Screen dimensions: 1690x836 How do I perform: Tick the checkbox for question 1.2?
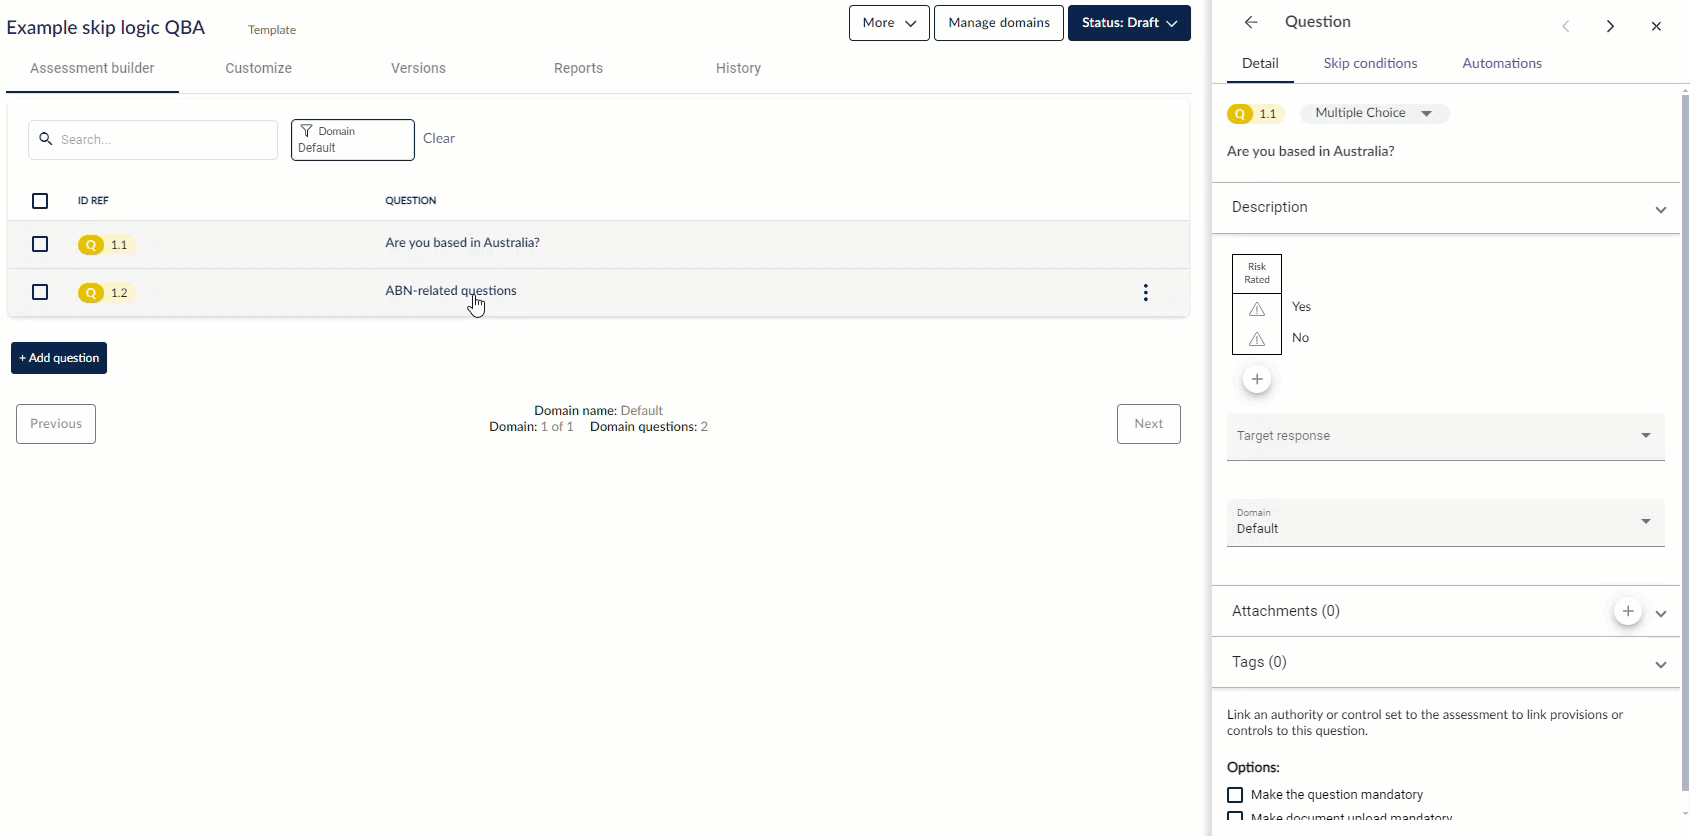pyautogui.click(x=40, y=292)
